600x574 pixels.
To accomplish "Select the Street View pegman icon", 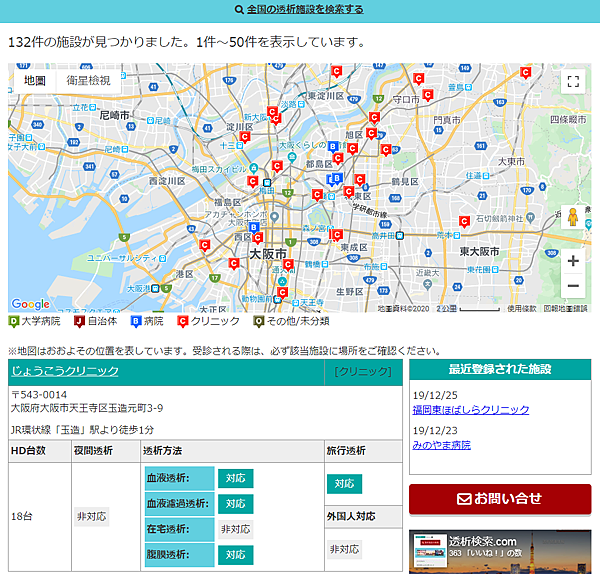I will tap(573, 217).
